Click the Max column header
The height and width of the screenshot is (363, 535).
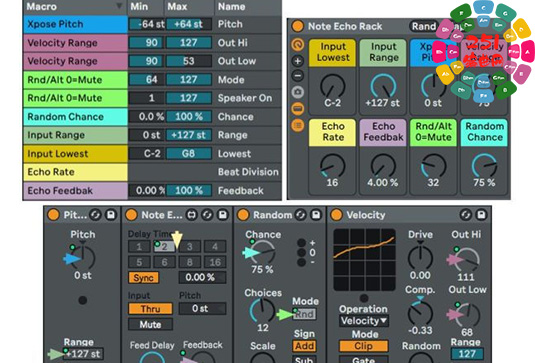[189, 6]
